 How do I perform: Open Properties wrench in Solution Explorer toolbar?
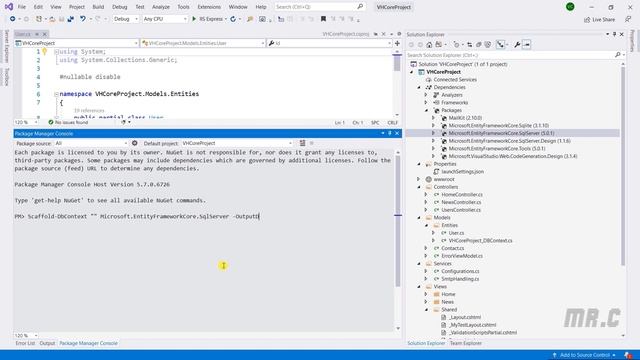(517, 44)
